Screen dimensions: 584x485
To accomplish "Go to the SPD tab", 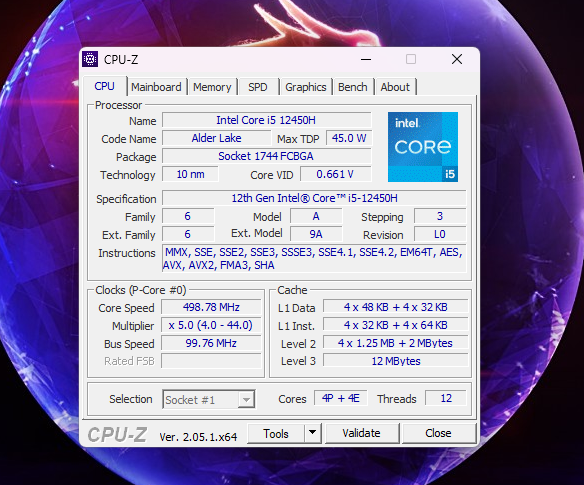I will [x=258, y=87].
